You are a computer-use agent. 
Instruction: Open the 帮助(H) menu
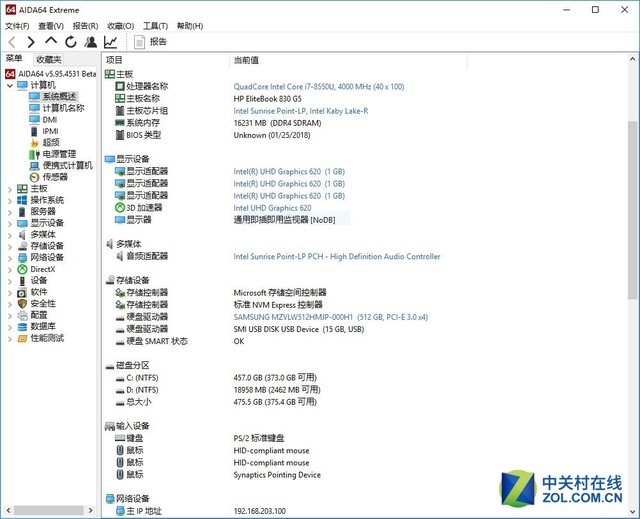coord(190,26)
